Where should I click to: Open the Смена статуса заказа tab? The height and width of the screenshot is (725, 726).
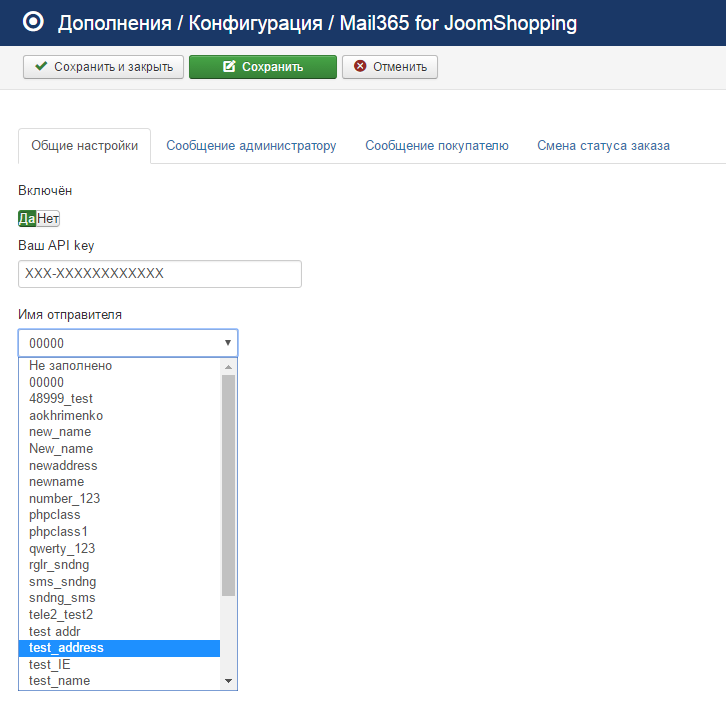point(603,145)
